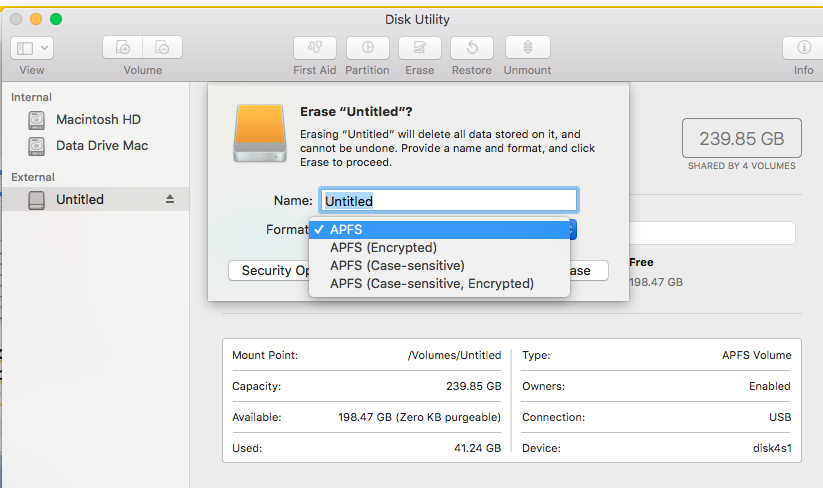Click the green zoom window button
Viewport: 823px width, 488px height.
[56, 19]
